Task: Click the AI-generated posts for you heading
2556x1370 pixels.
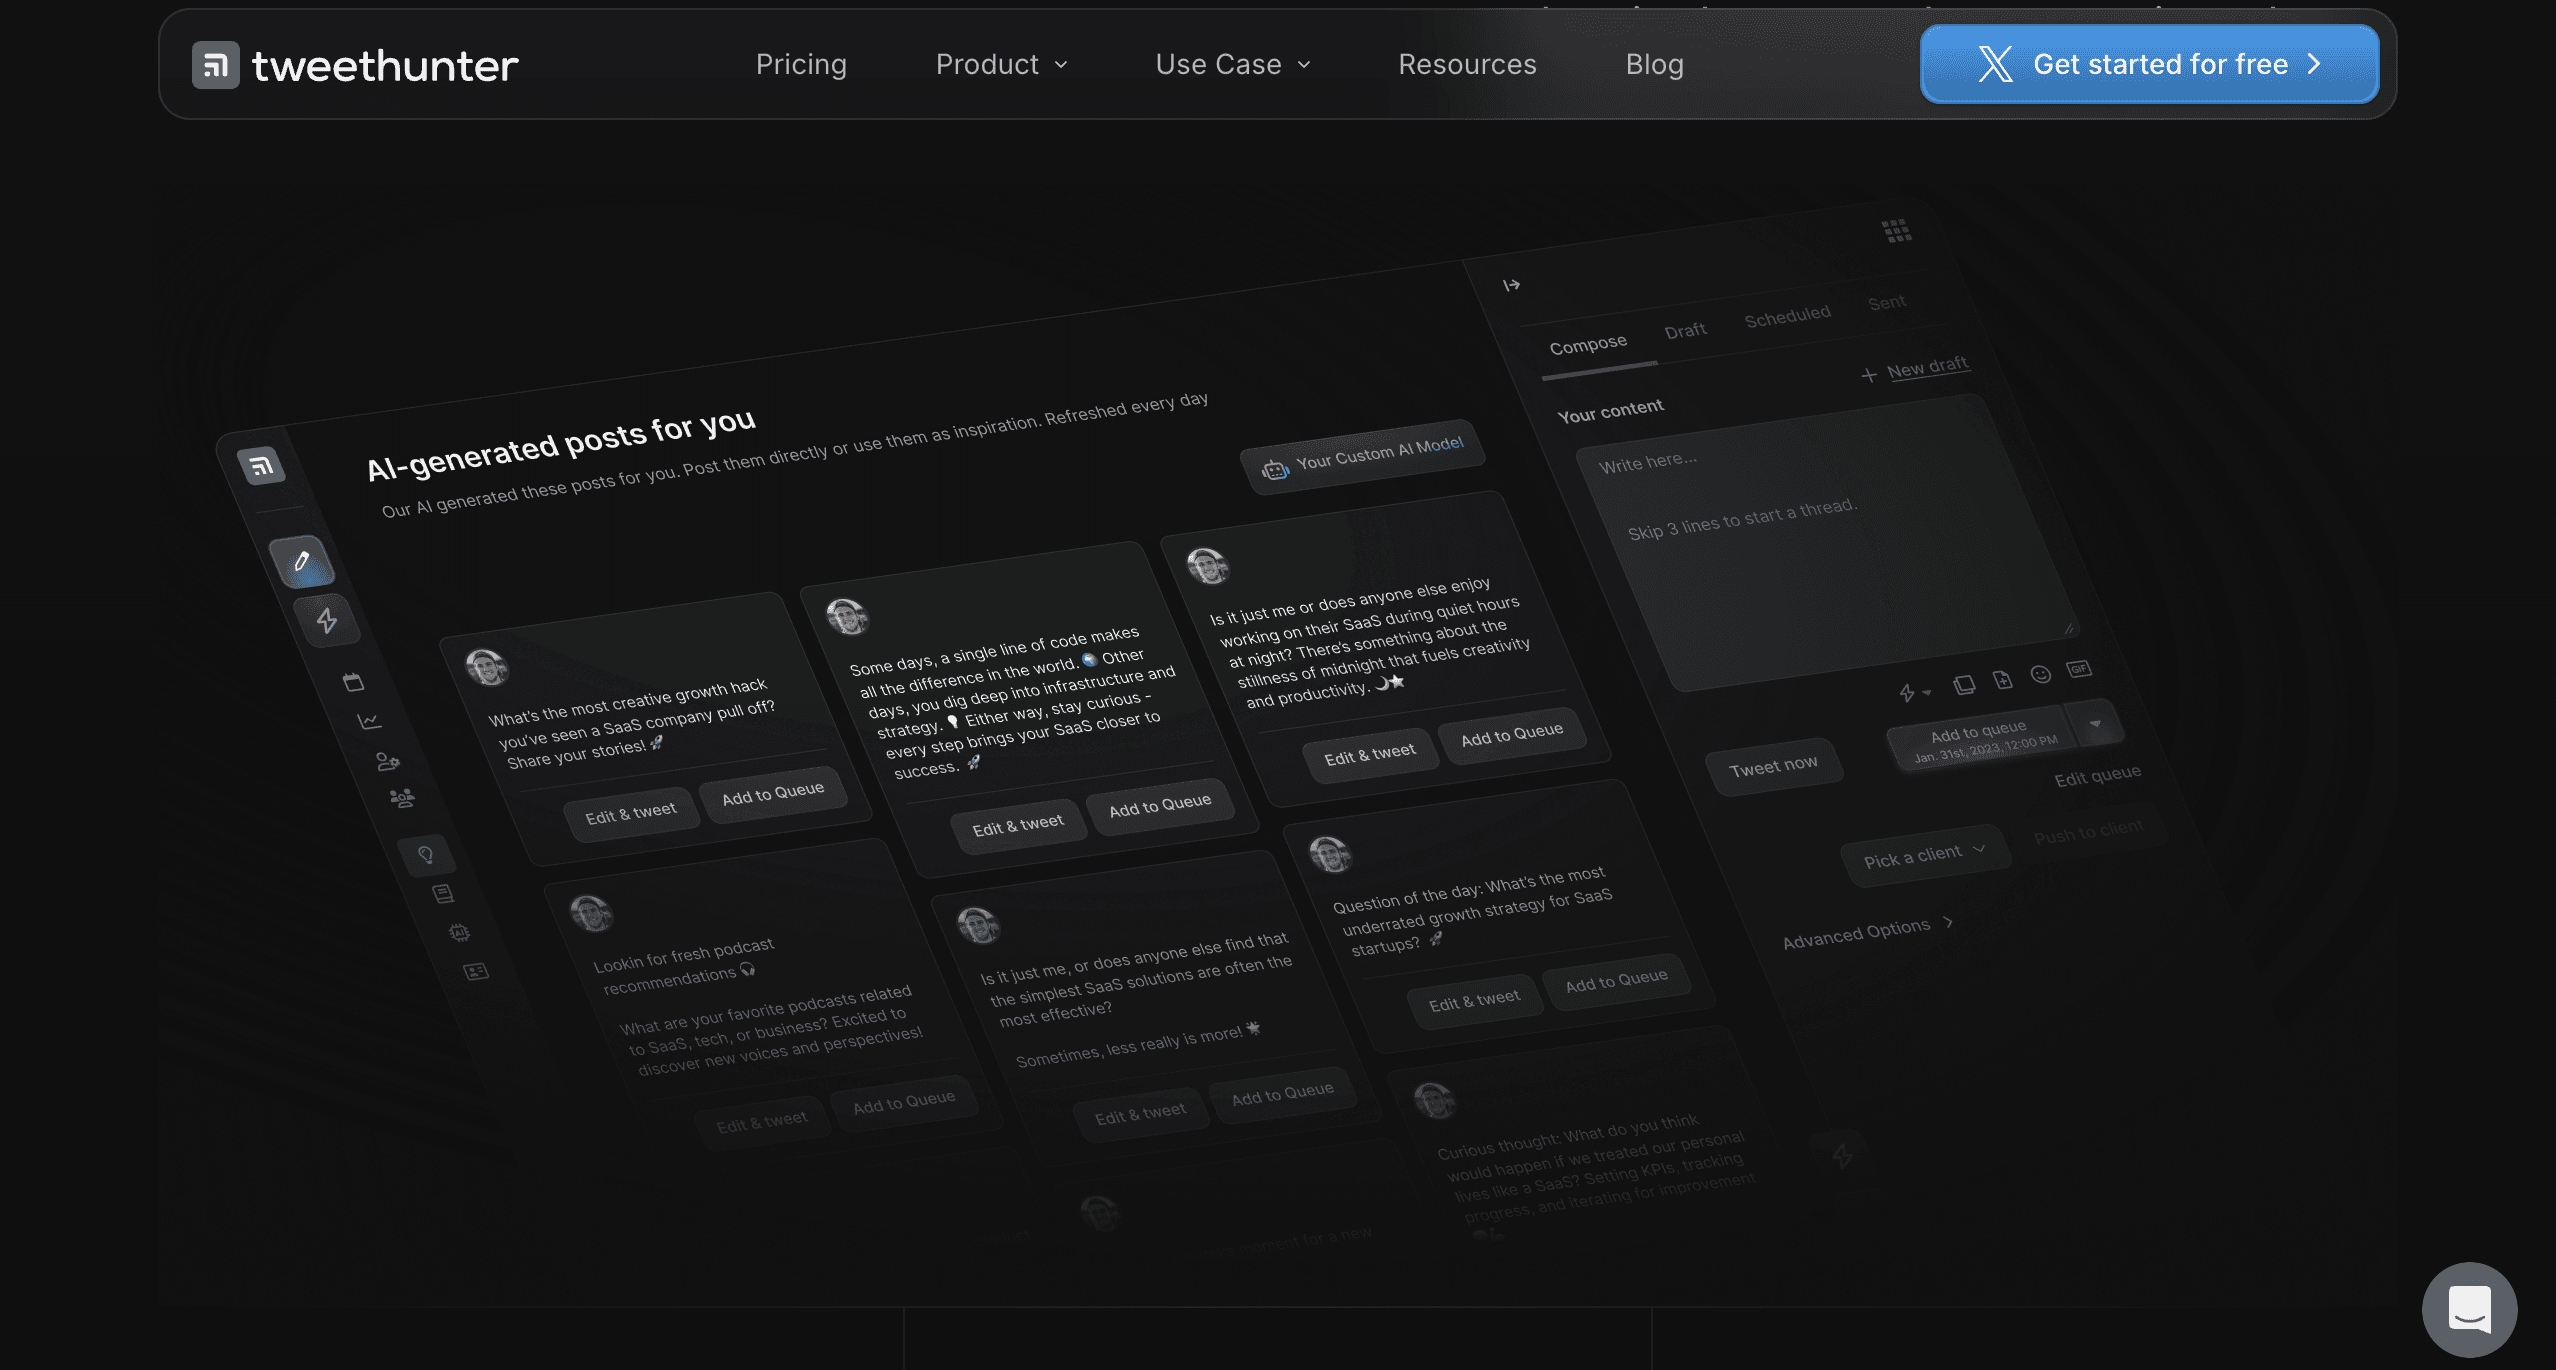Action: [561, 444]
